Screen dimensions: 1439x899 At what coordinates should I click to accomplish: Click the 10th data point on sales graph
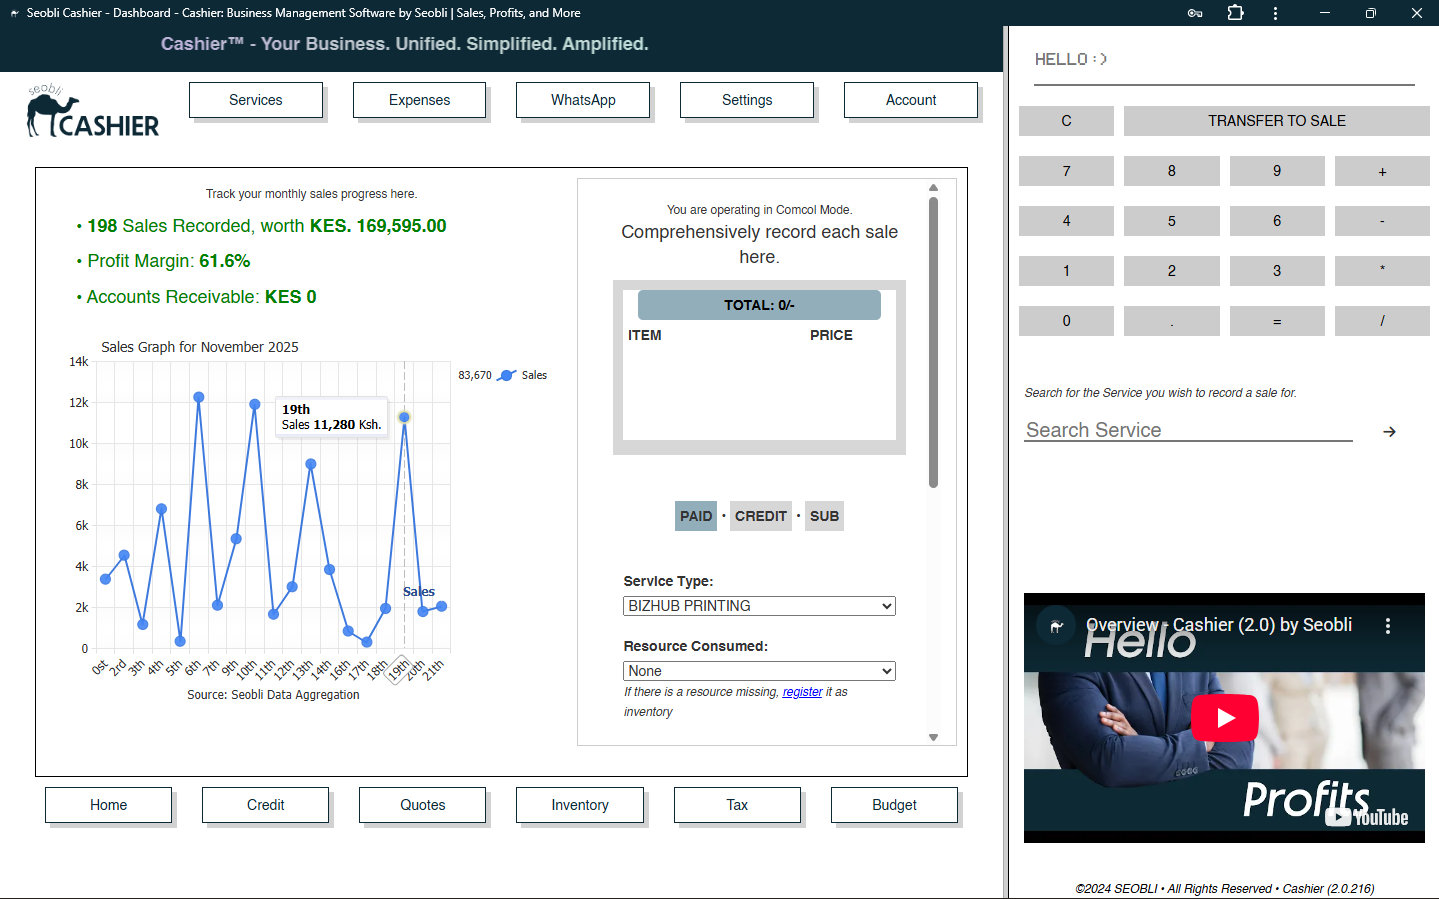pyautogui.click(x=255, y=404)
